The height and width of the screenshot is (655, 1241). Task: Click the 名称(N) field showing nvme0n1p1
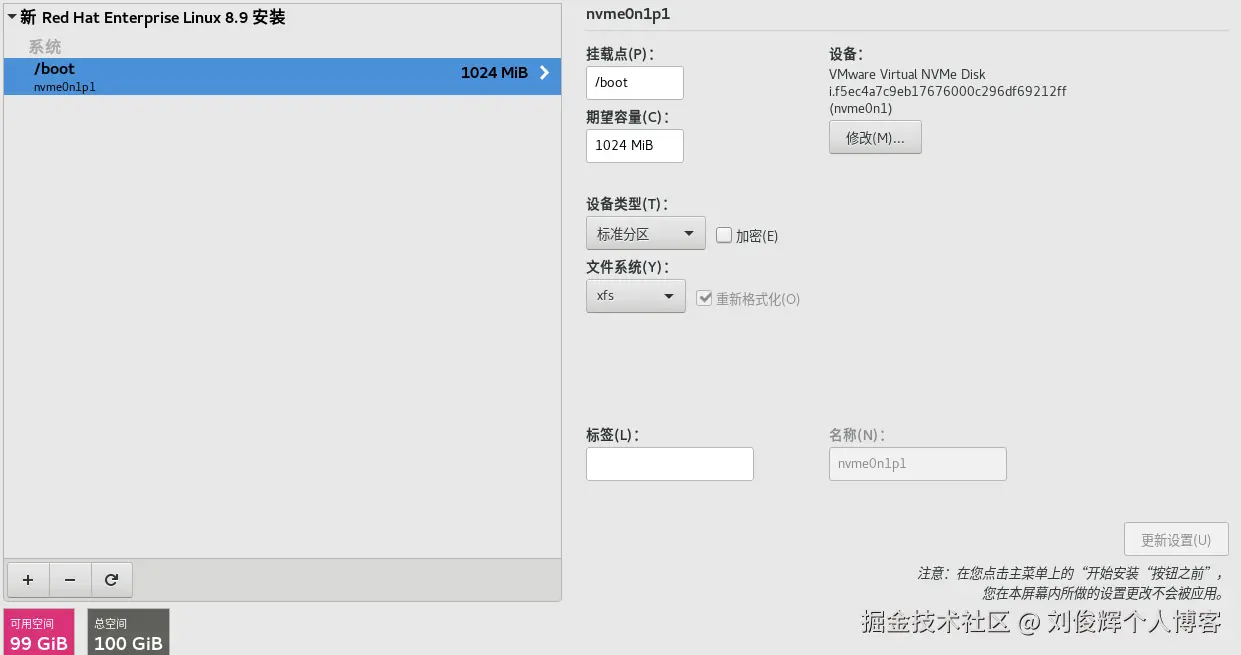pyautogui.click(x=918, y=464)
